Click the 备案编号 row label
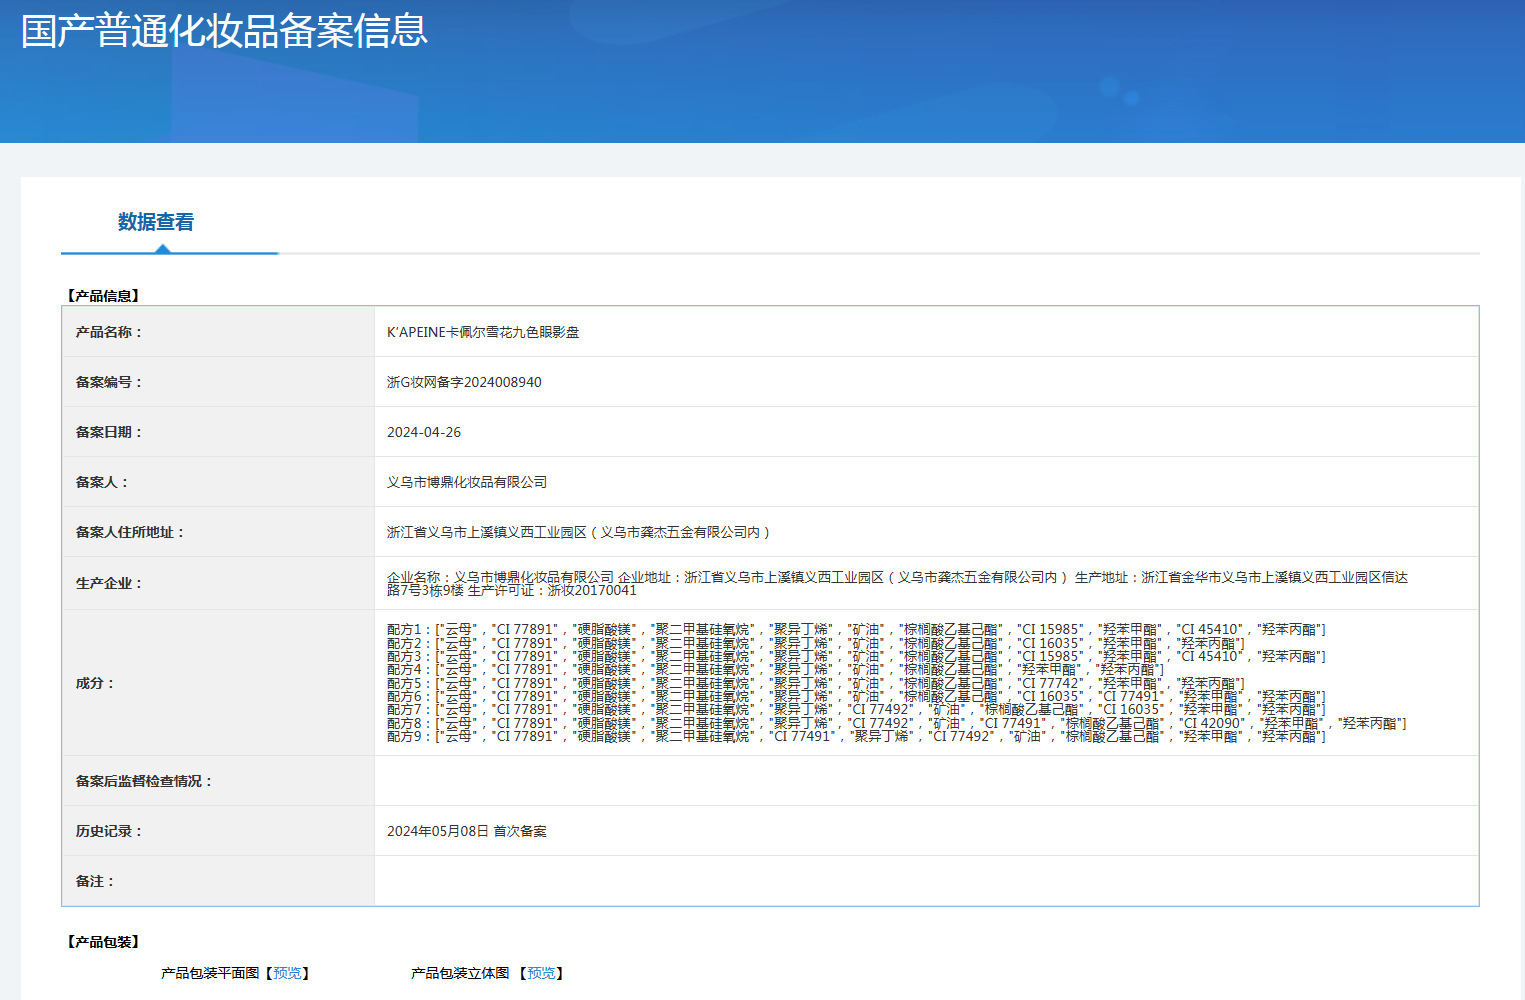 (110, 382)
